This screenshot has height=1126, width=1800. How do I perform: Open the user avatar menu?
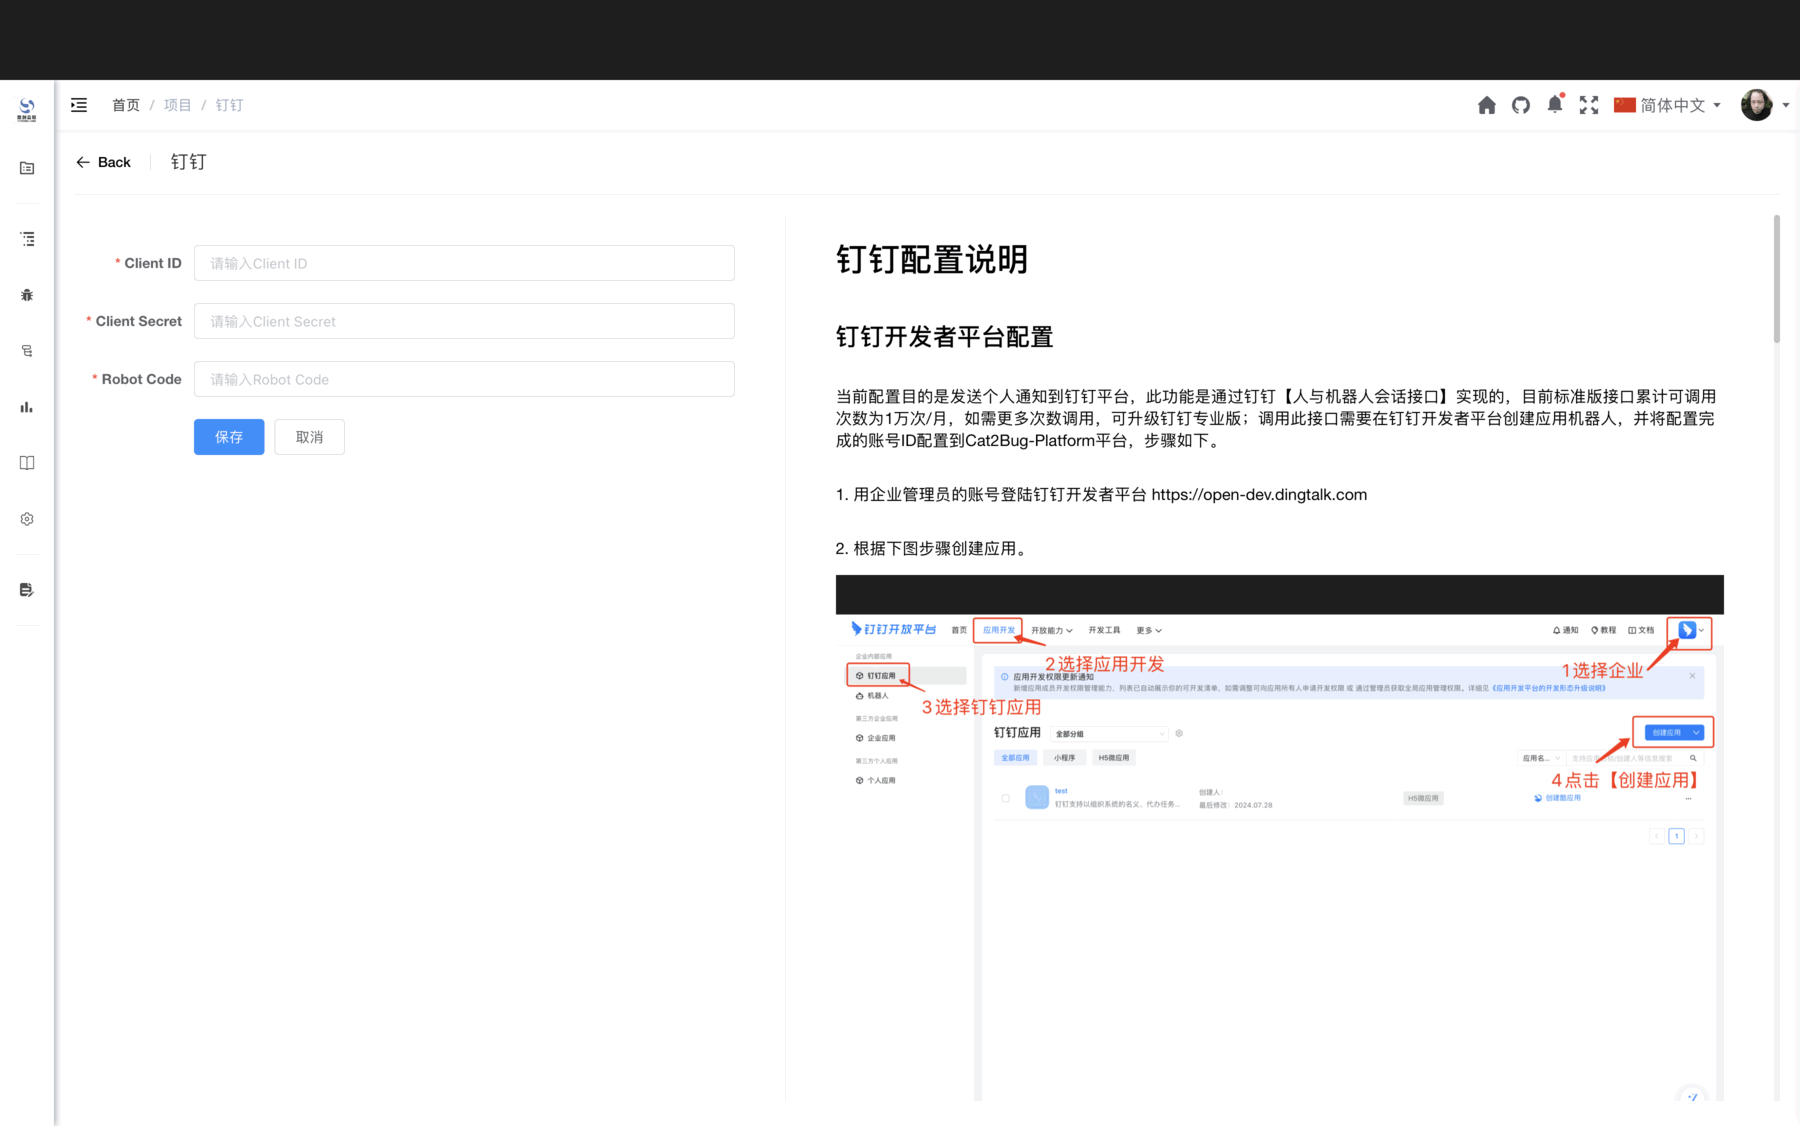[1764, 105]
